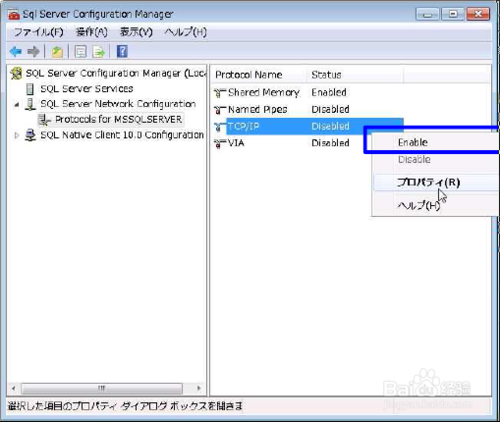
Task: Select the TCP/IP protocol name
Action: point(244,126)
